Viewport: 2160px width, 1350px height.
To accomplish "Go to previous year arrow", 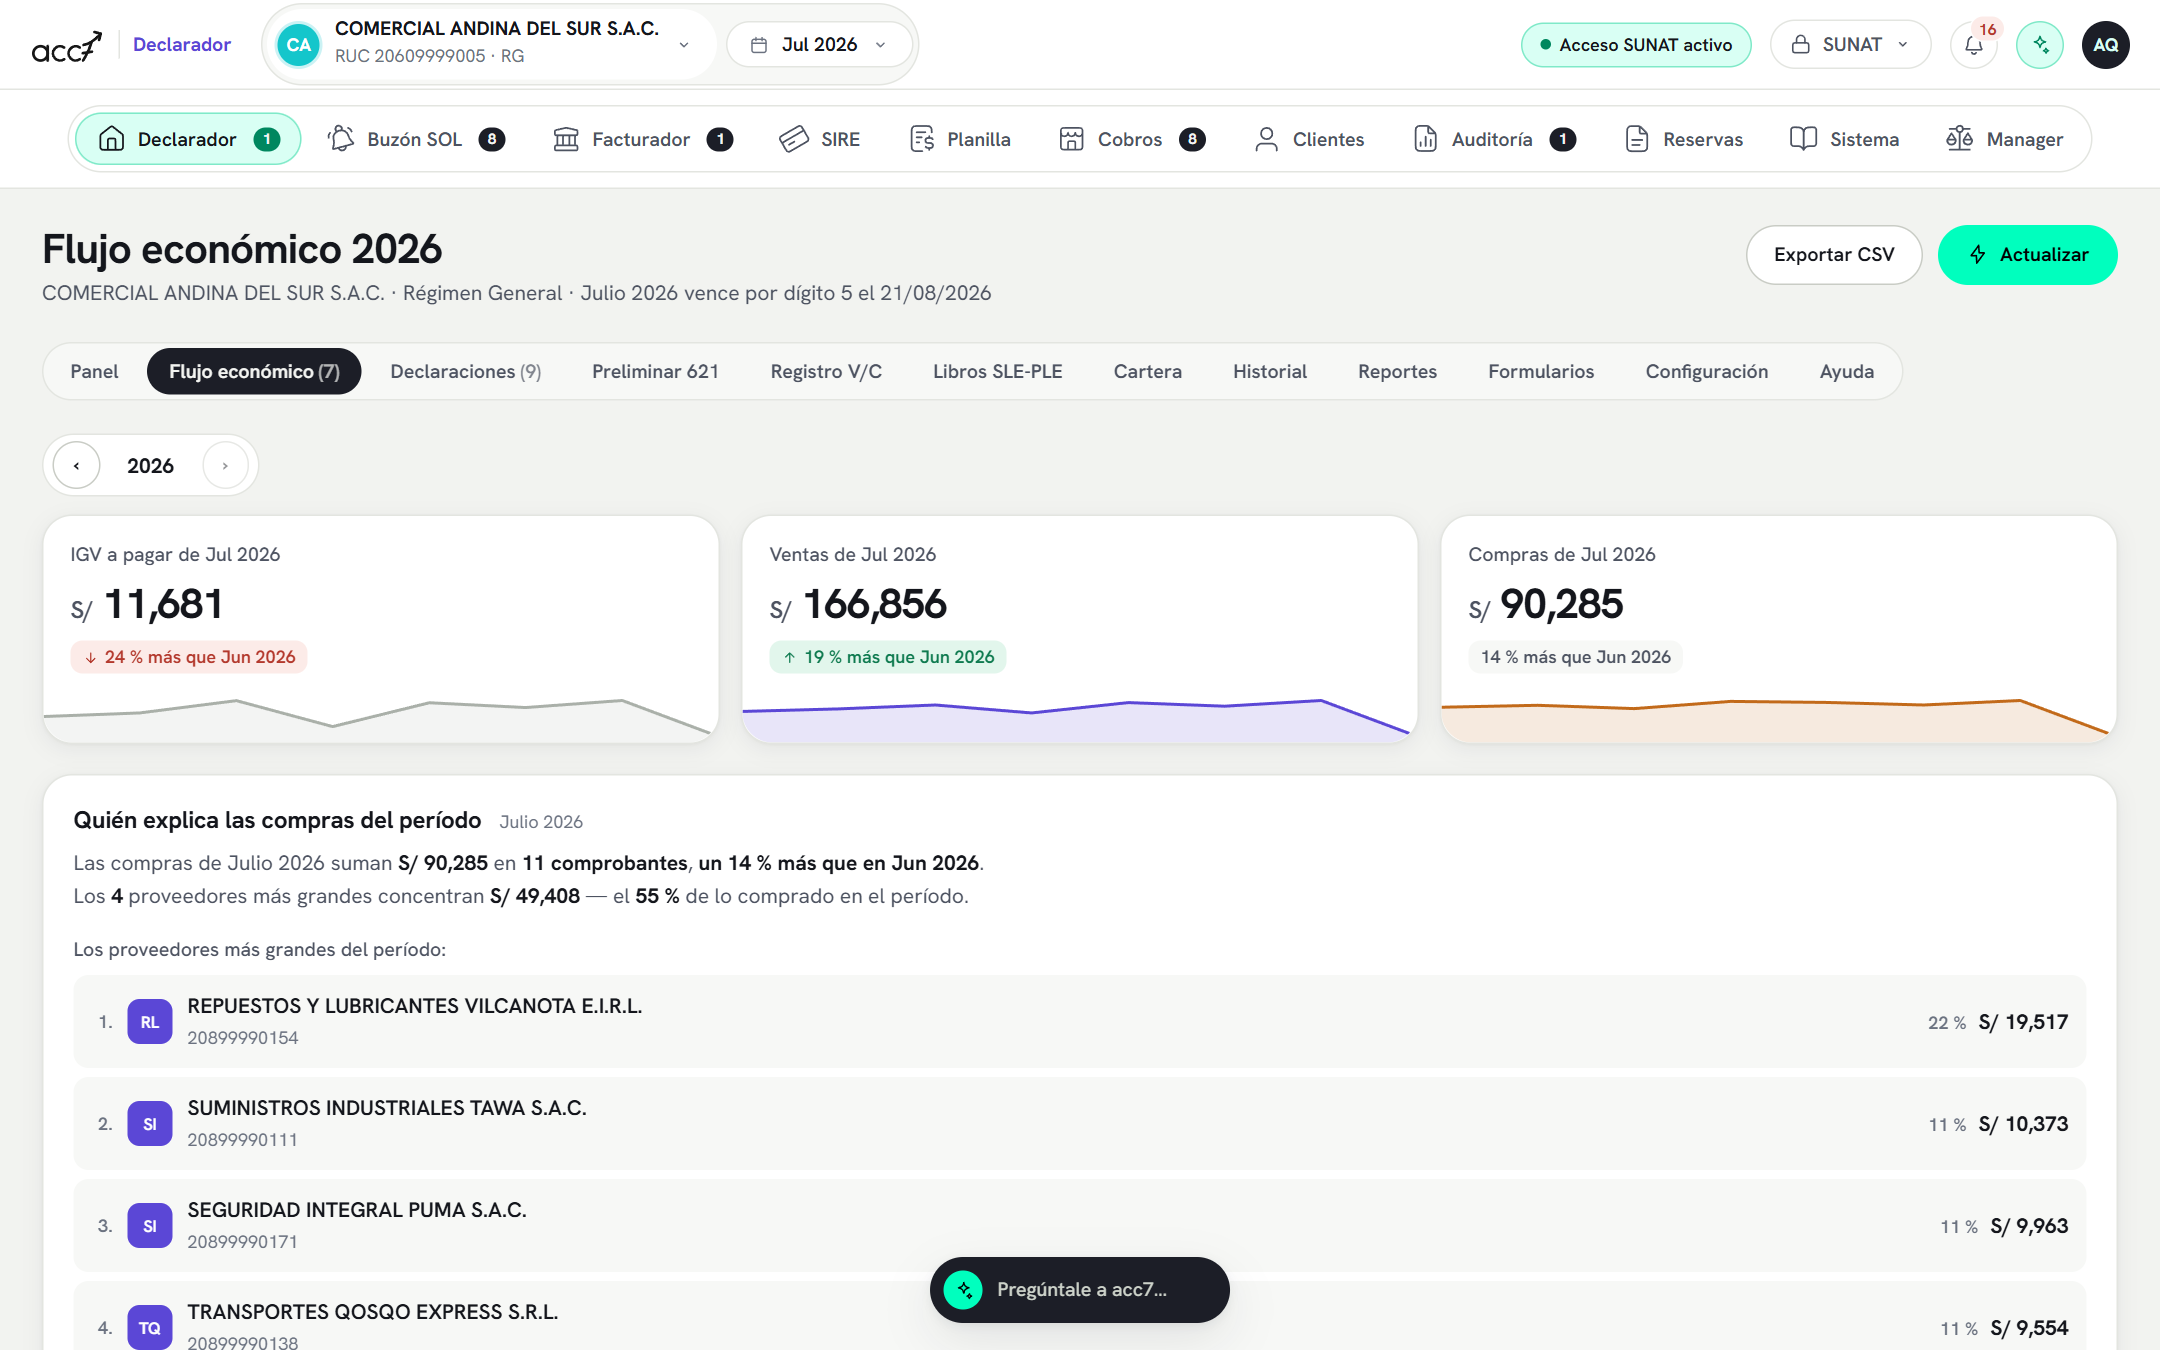I will (77, 466).
